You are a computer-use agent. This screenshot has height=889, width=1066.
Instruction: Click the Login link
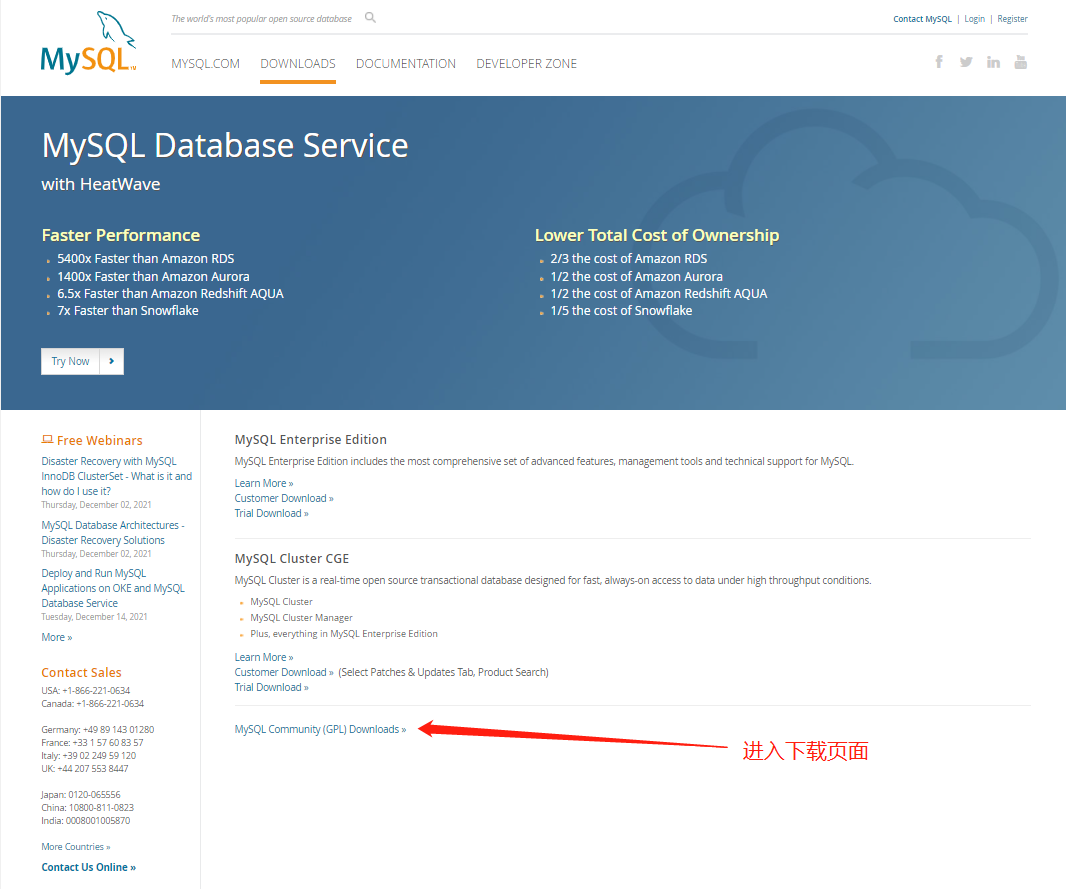[974, 19]
